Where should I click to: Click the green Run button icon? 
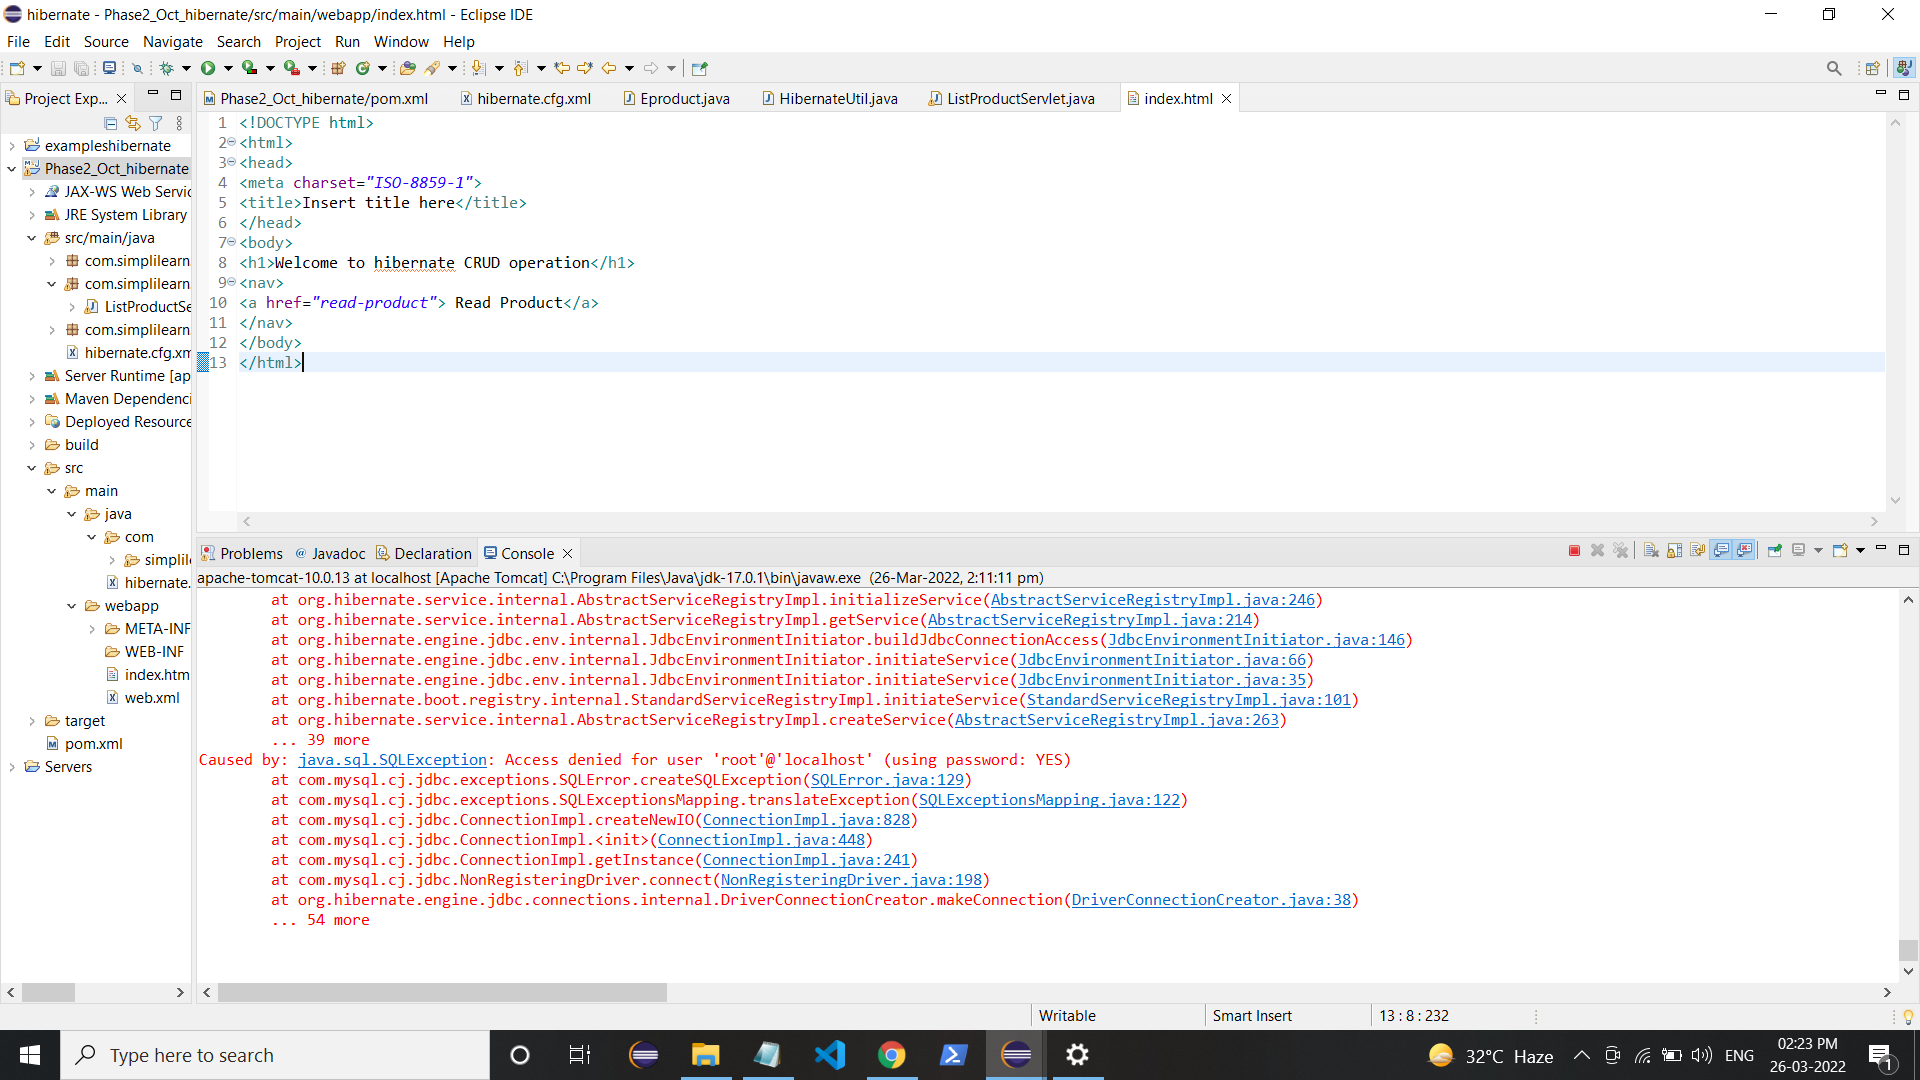tap(208, 68)
